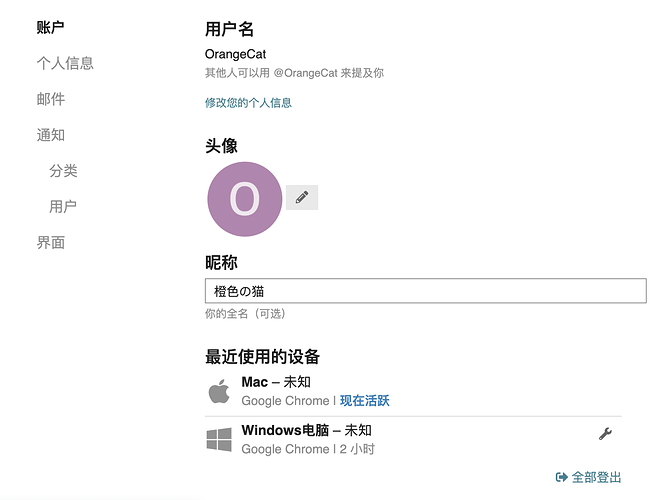Click the 现在活跃 status text
This screenshot has height=500, width=665.
(365, 401)
